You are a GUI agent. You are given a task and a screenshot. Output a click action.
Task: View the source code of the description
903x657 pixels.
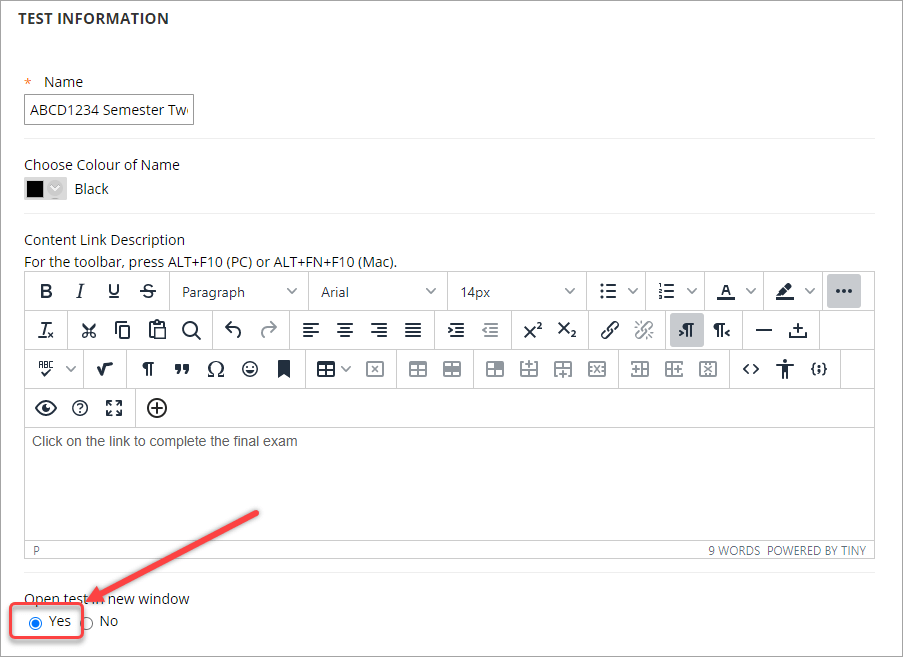(x=751, y=369)
